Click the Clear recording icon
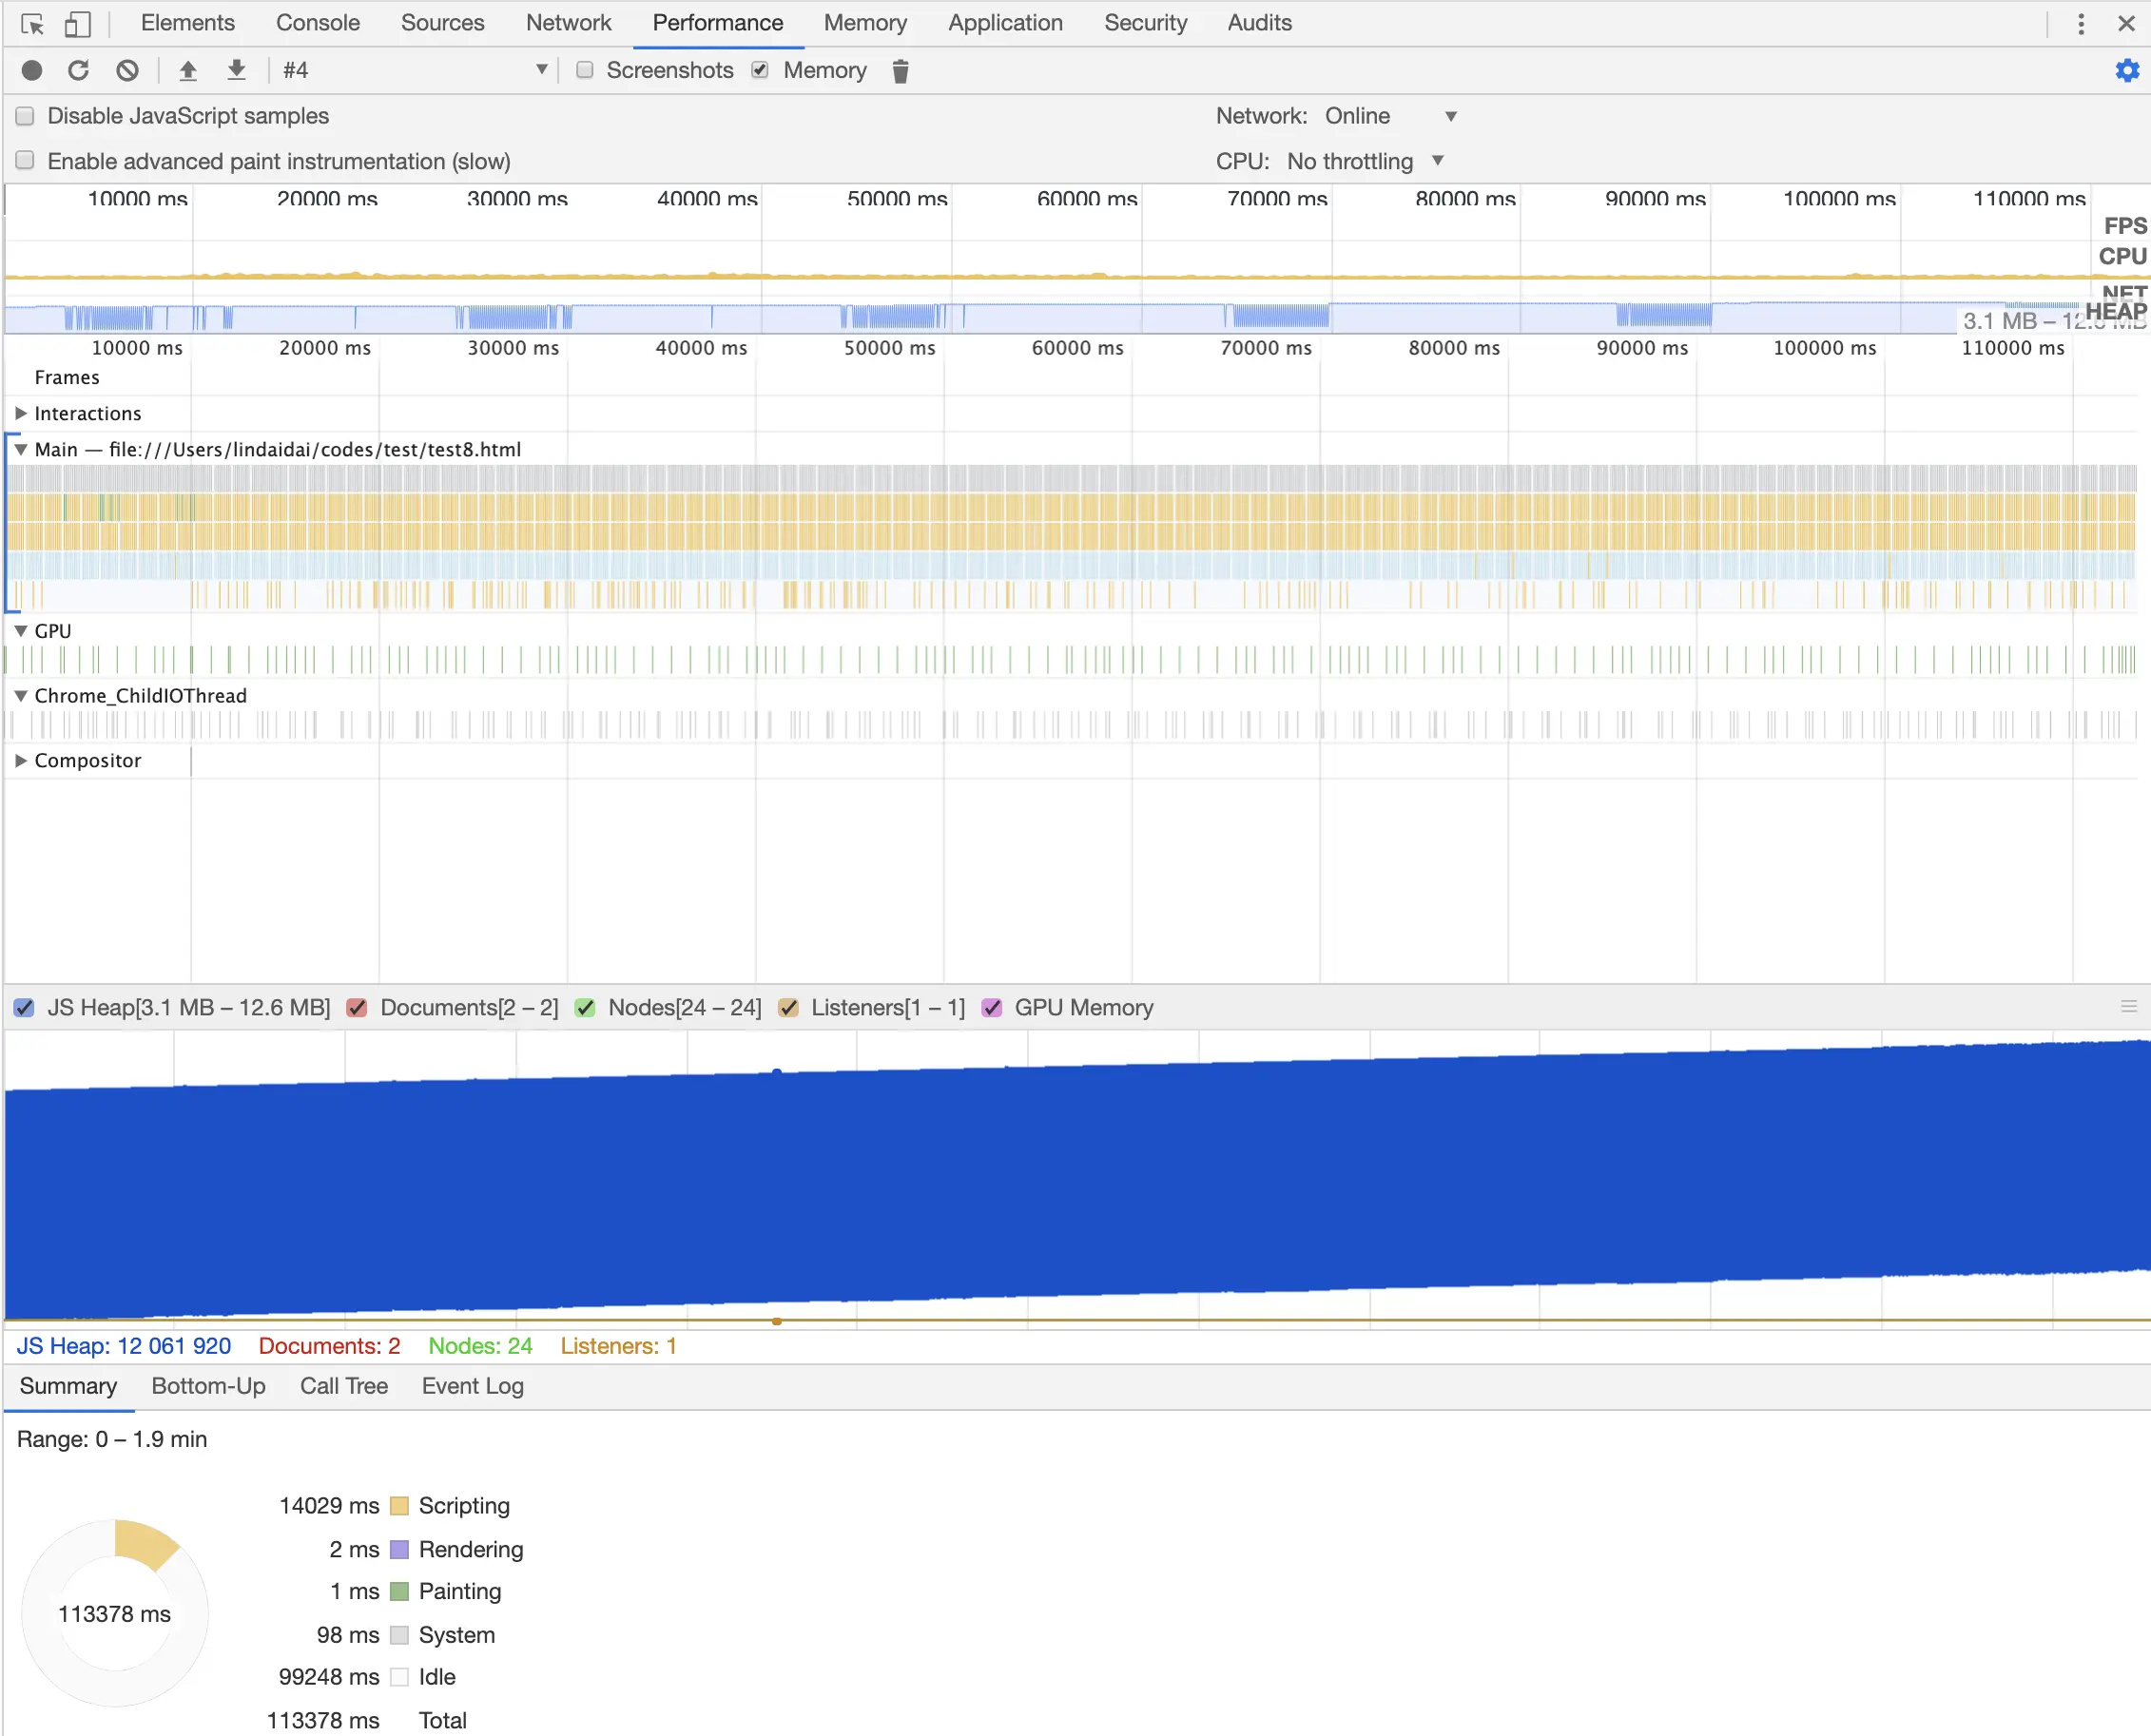 127,70
